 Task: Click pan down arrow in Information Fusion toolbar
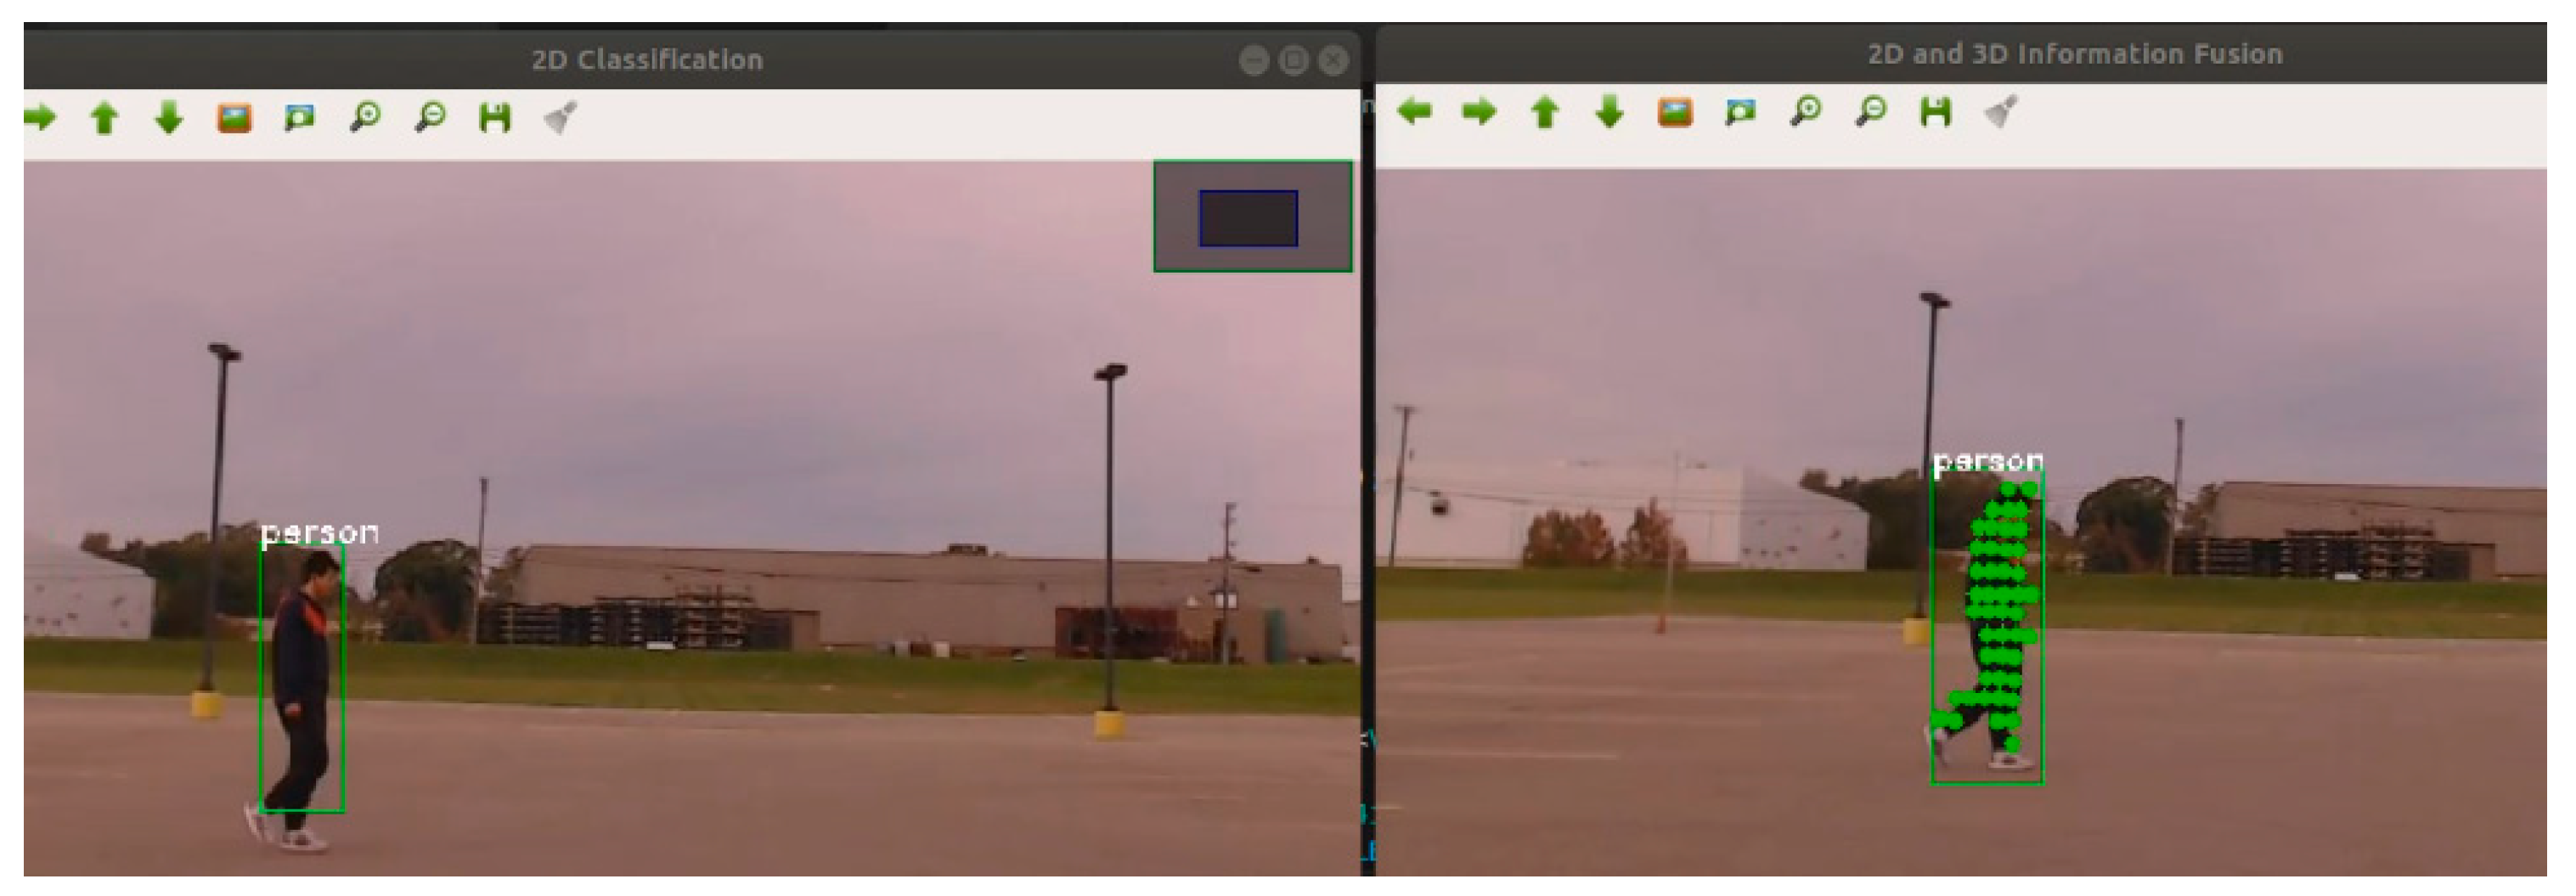click(1609, 111)
